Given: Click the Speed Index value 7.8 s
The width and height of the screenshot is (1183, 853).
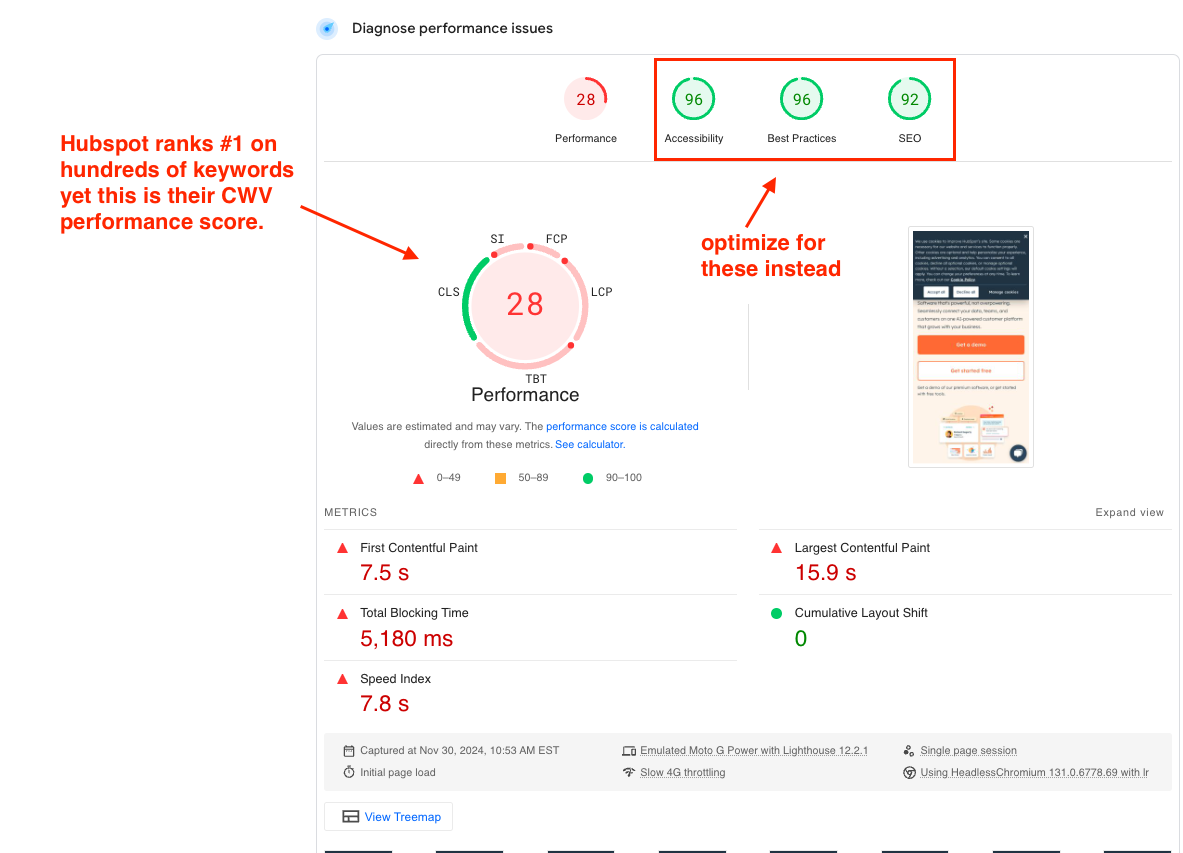Looking at the screenshot, I should tap(385, 704).
